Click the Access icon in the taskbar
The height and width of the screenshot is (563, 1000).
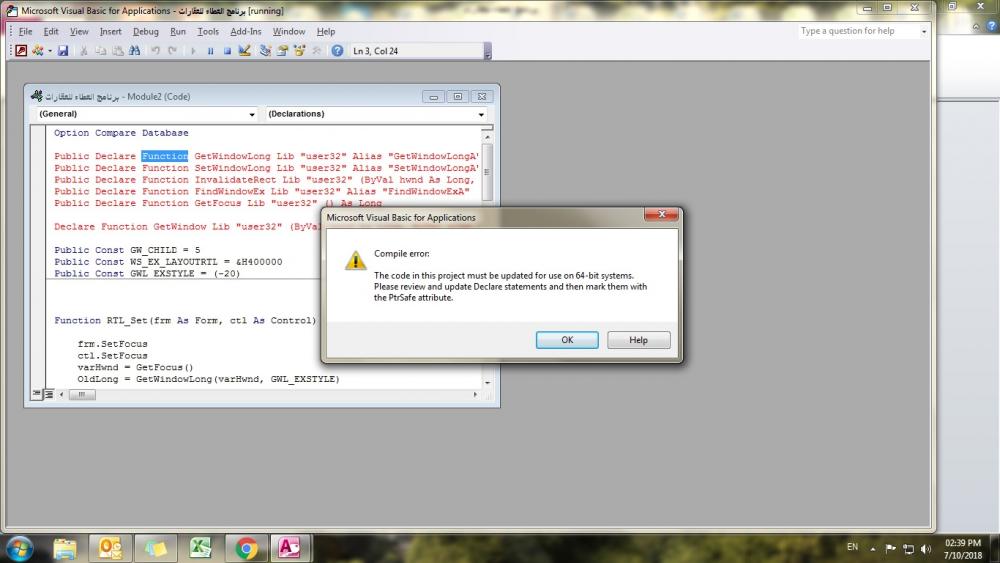(290, 548)
